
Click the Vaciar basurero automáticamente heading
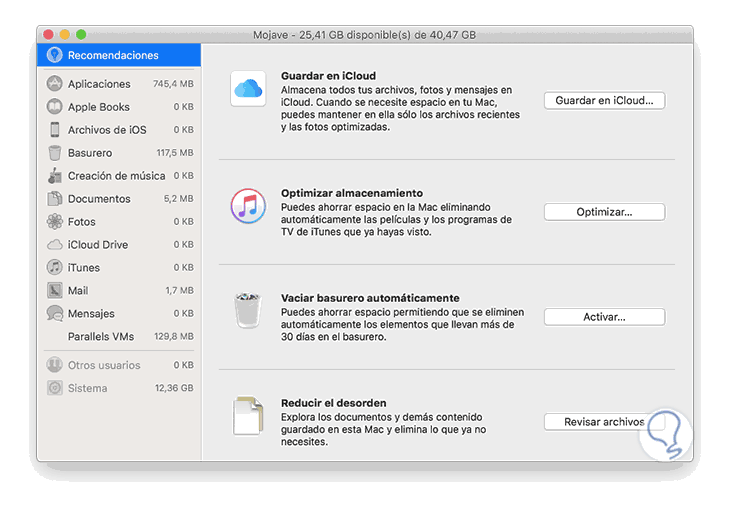click(x=370, y=298)
